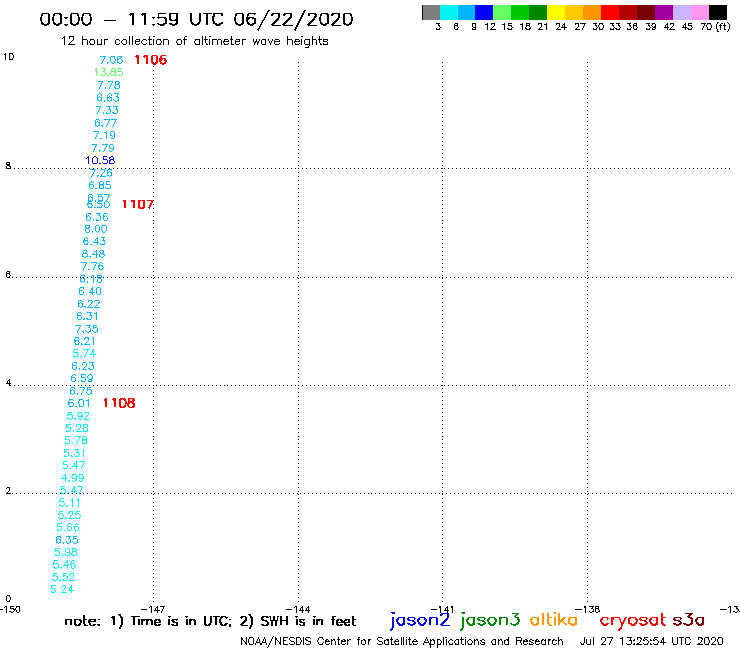Select the wave height reading 8.00
Image resolution: width=740 pixels, height=650 pixels.
coord(96,229)
